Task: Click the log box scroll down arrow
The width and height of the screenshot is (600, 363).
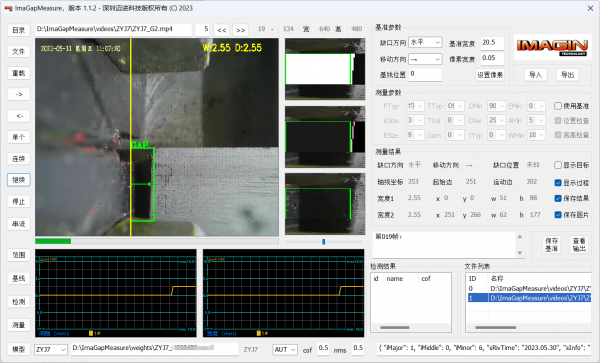Action: [x=520, y=253]
